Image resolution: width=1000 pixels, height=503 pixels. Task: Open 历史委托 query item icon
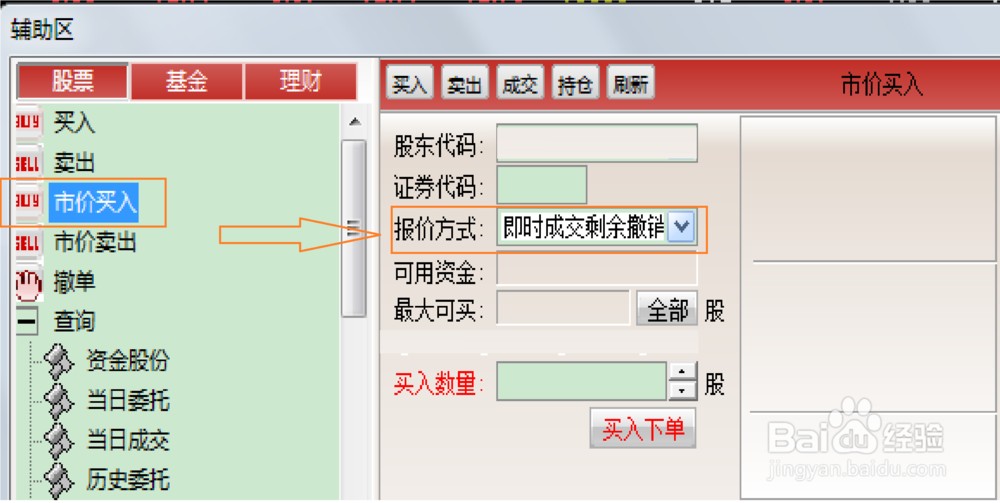click(x=58, y=479)
